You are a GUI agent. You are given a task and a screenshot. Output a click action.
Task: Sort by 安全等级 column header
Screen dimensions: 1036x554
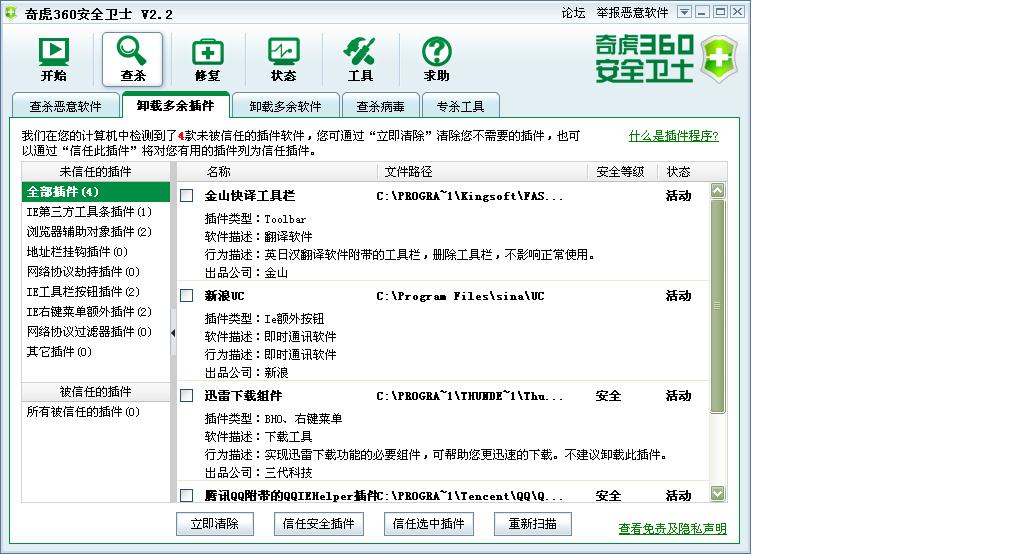point(620,172)
